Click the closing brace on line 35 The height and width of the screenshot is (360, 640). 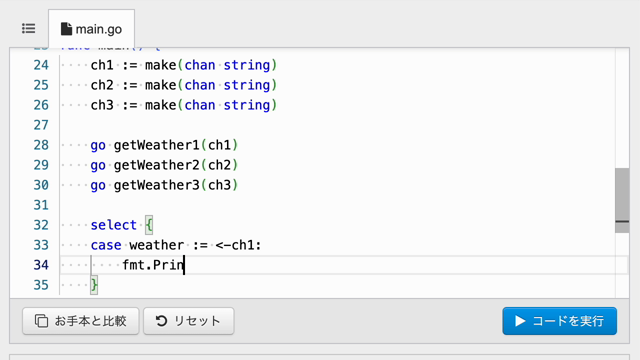(x=94, y=285)
